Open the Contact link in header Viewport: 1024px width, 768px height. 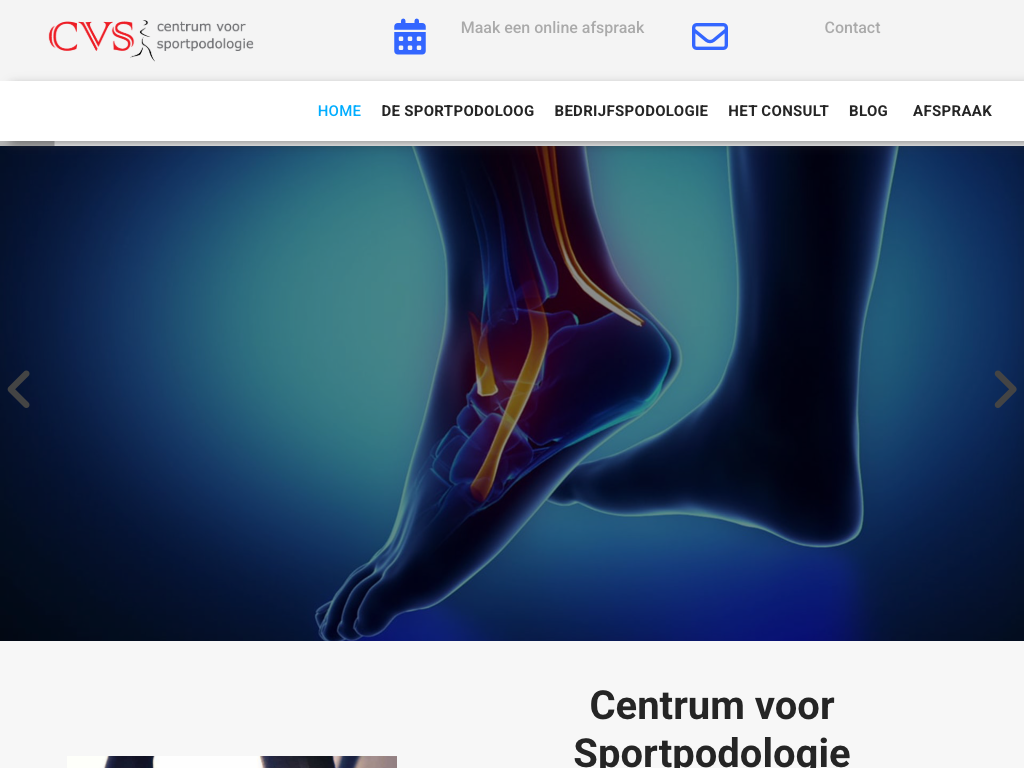[852, 27]
